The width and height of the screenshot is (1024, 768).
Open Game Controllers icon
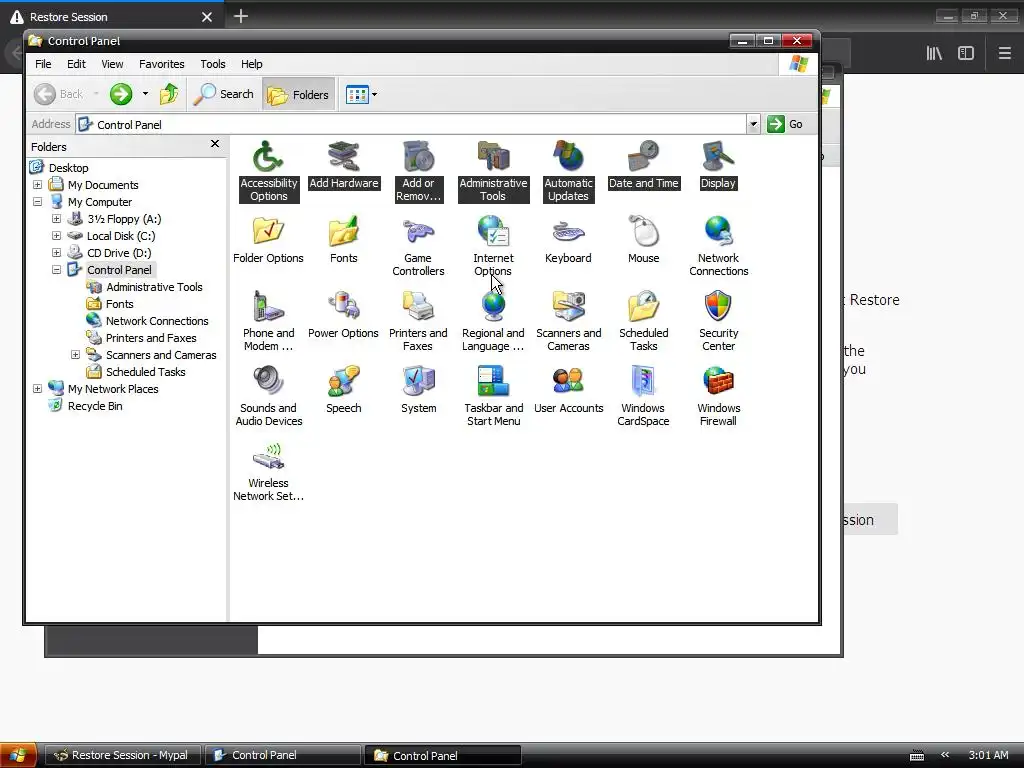pyautogui.click(x=418, y=246)
